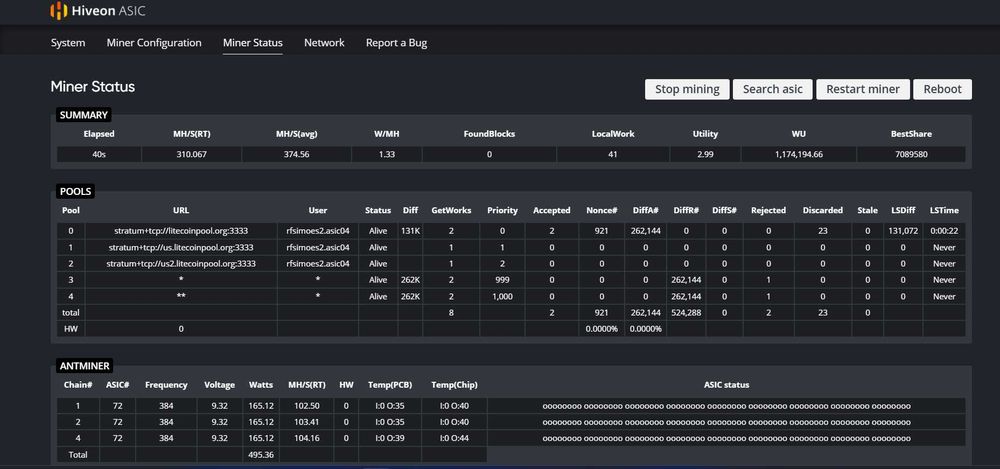
Task: Click the SUMMARY section label
Action: (84, 115)
